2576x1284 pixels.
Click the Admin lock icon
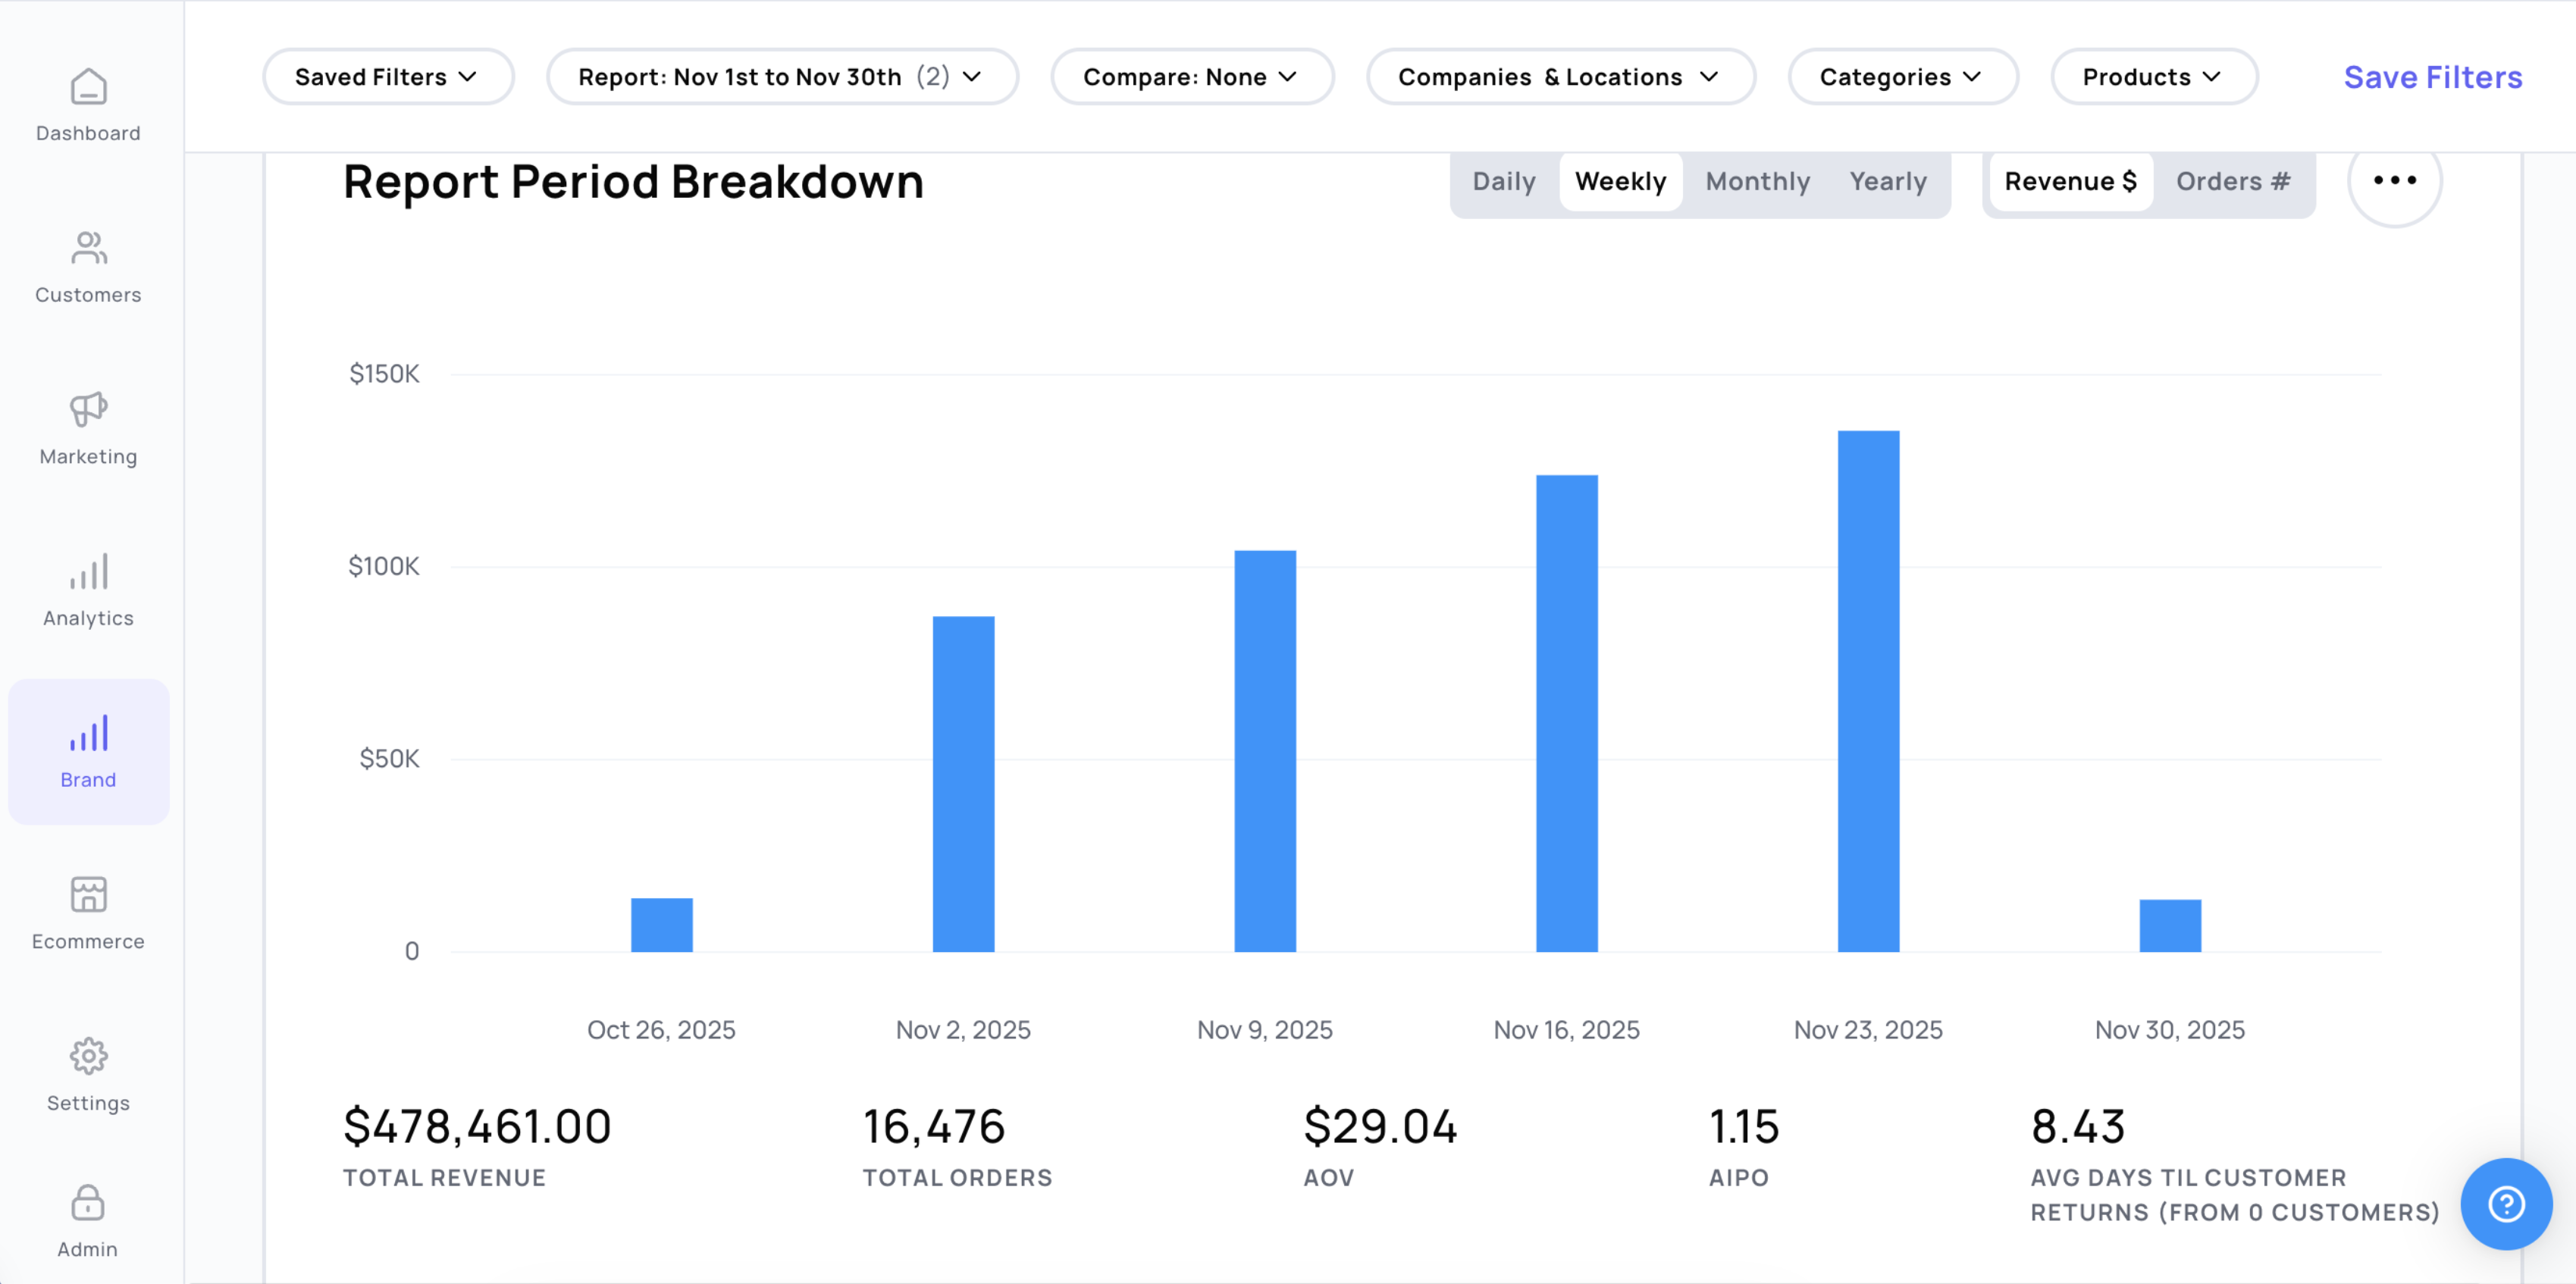[88, 1203]
